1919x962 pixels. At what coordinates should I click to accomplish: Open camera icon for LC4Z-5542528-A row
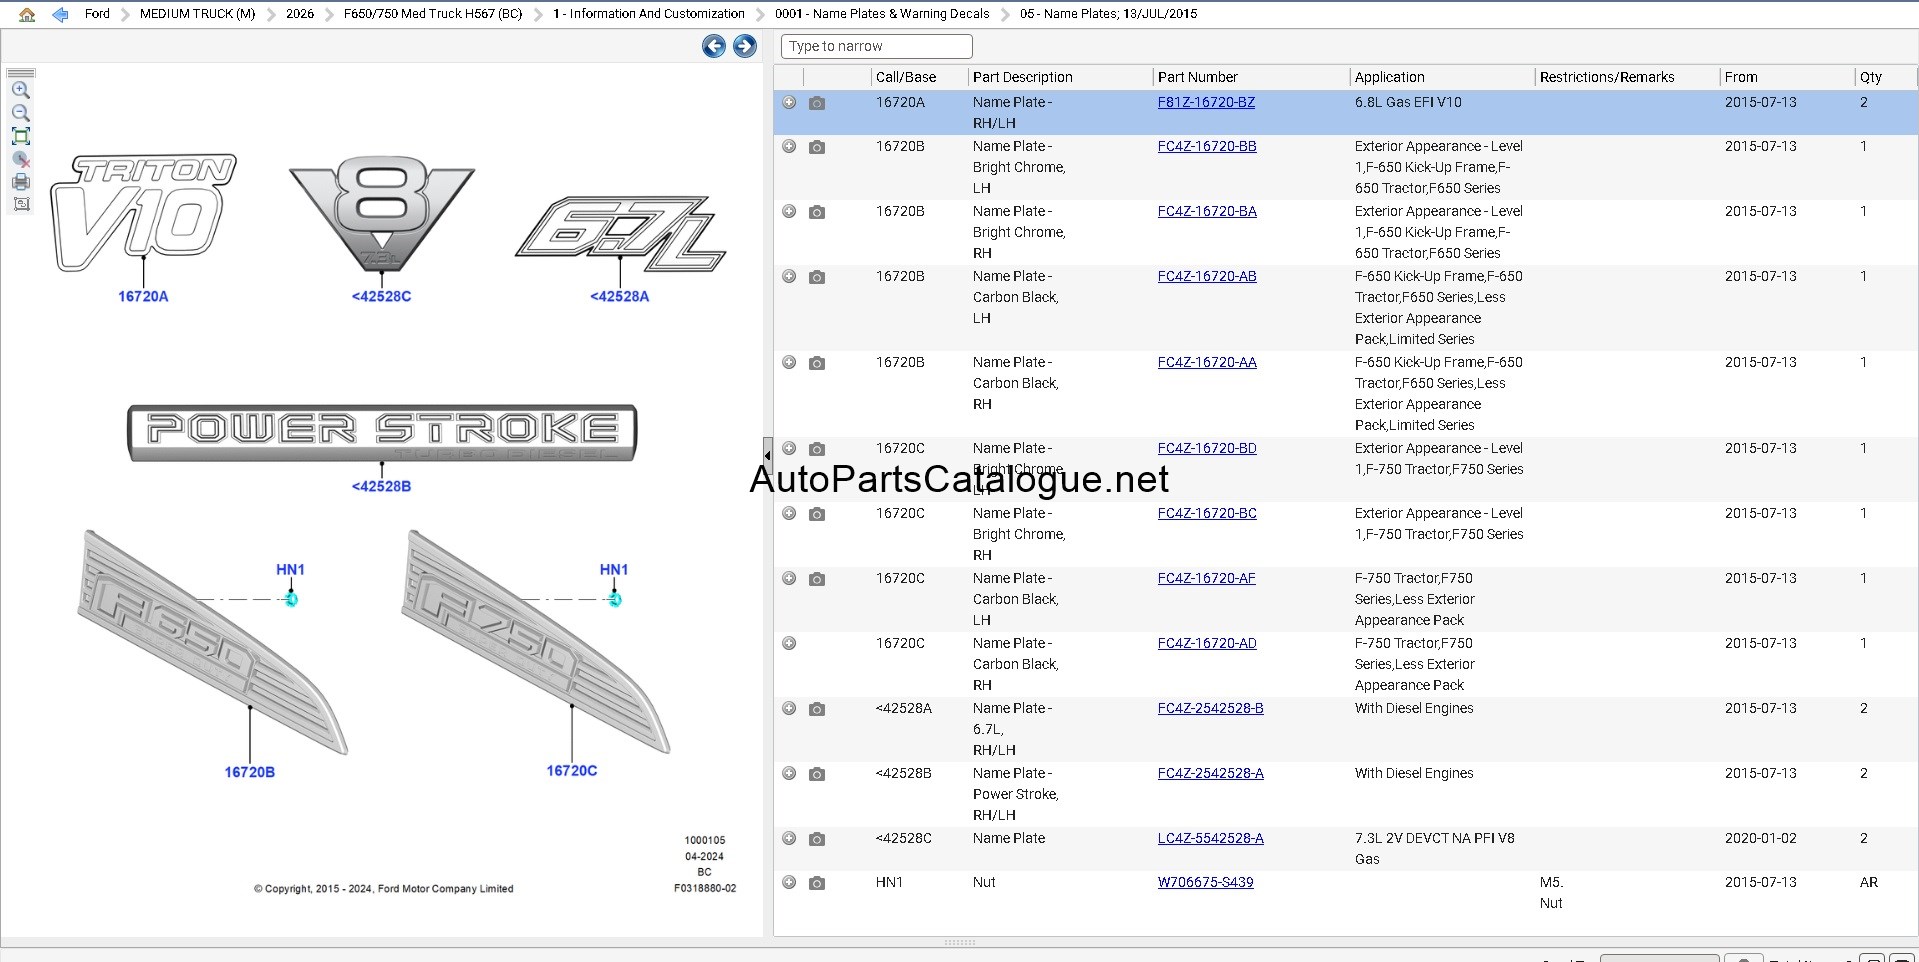(817, 839)
